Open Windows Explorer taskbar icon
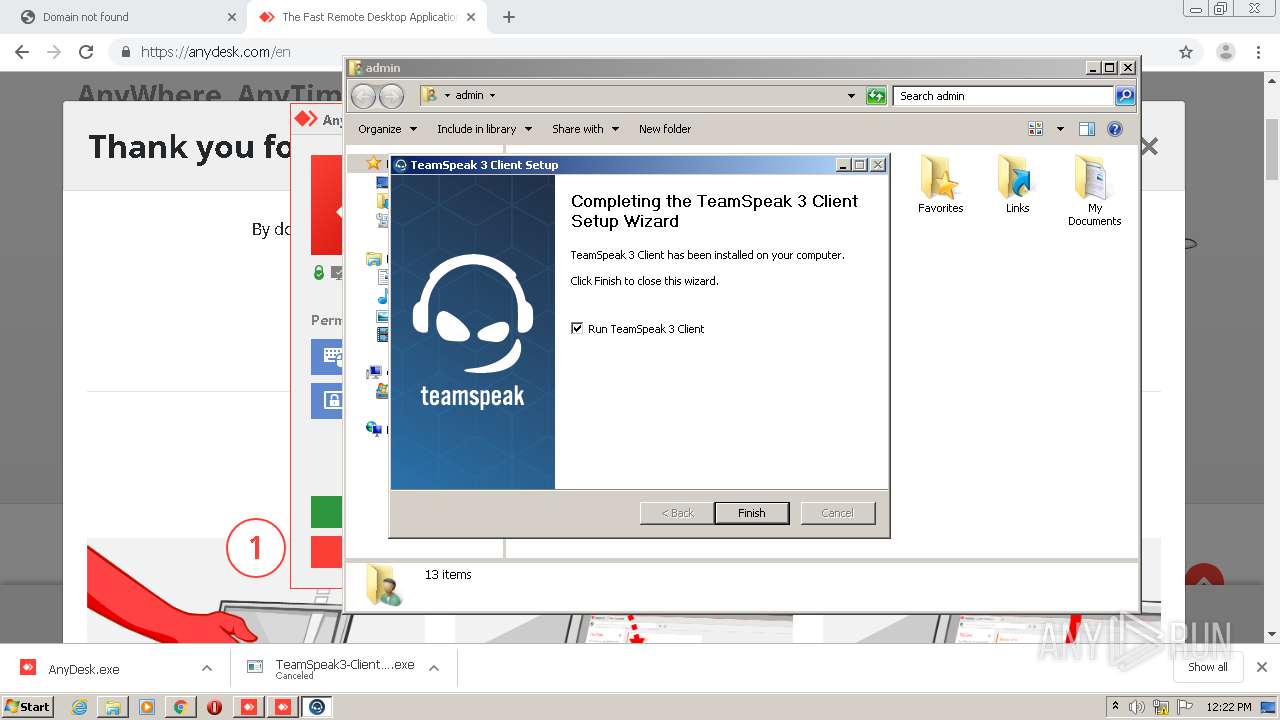Viewport: 1280px width, 720px height. pos(113,707)
